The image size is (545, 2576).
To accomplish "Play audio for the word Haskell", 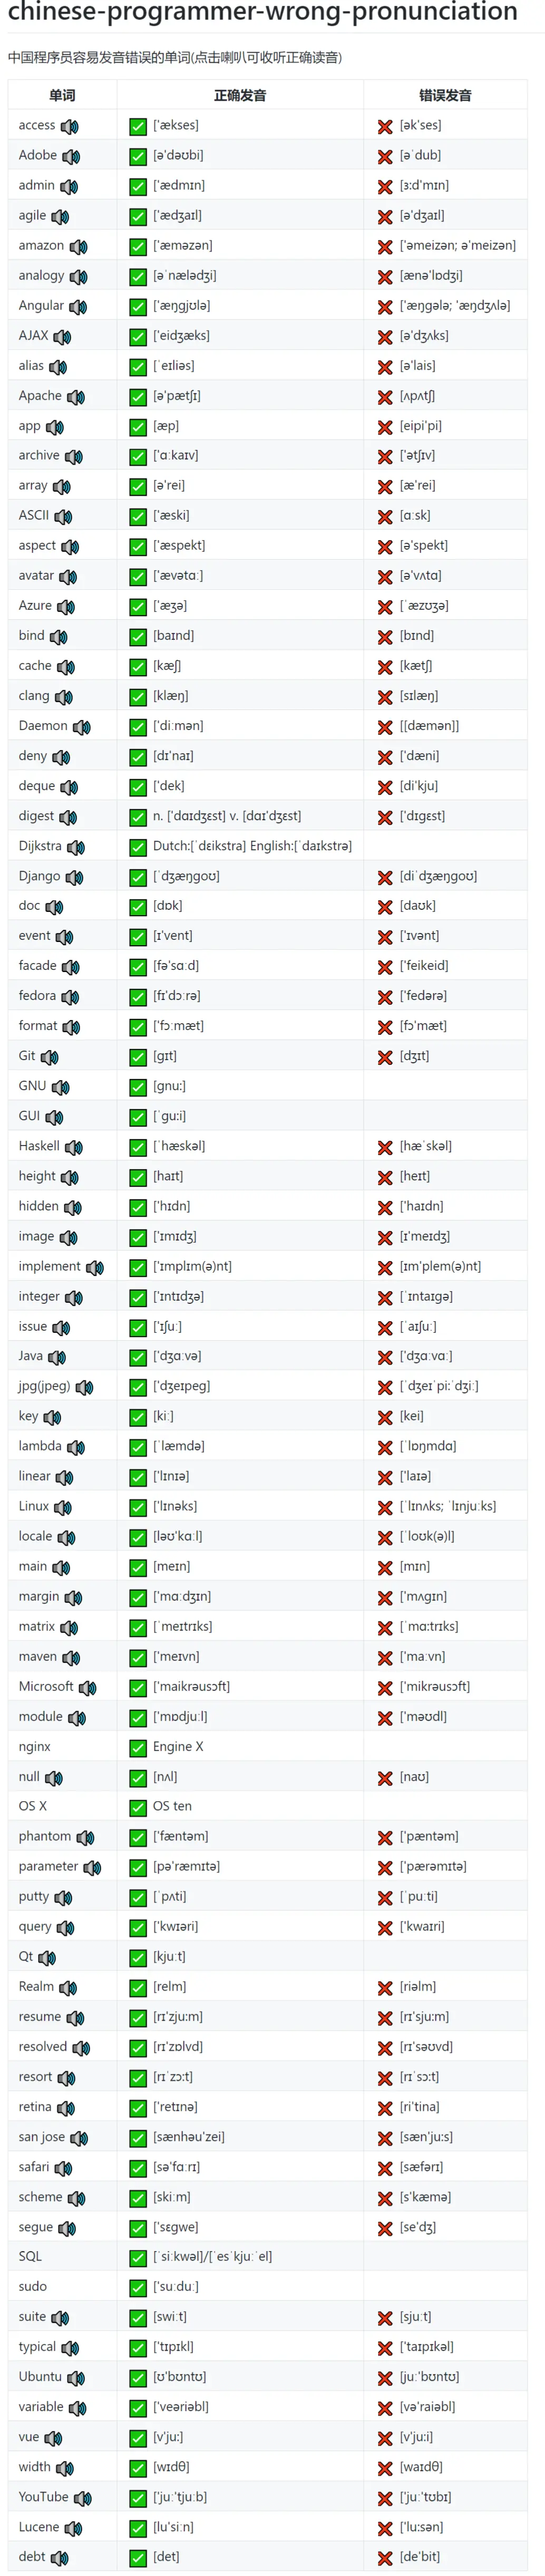I will point(73,1147).
